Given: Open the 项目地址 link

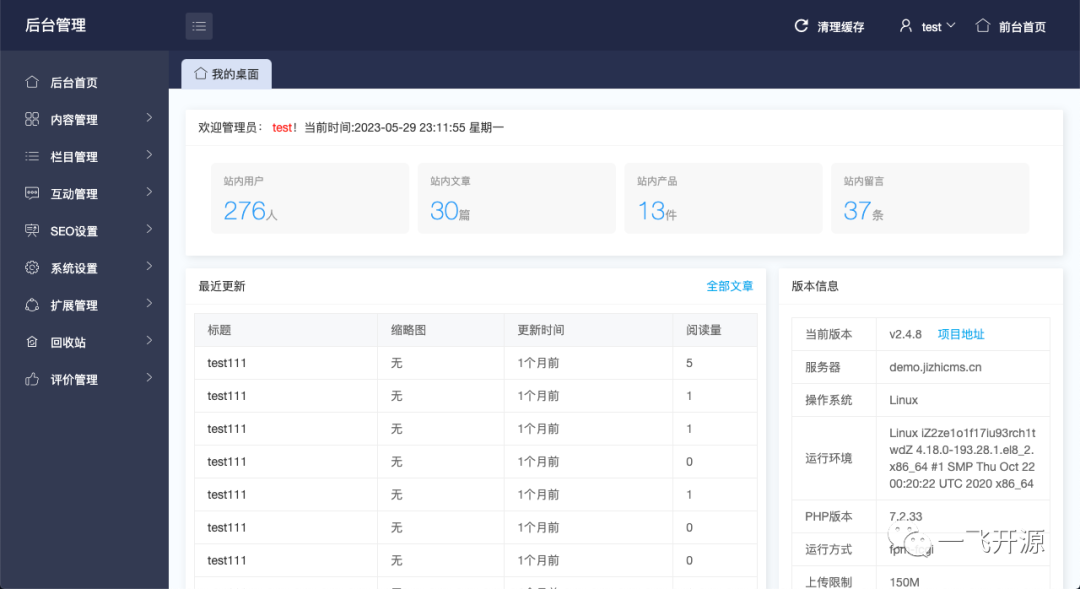Looking at the screenshot, I should click(961, 334).
